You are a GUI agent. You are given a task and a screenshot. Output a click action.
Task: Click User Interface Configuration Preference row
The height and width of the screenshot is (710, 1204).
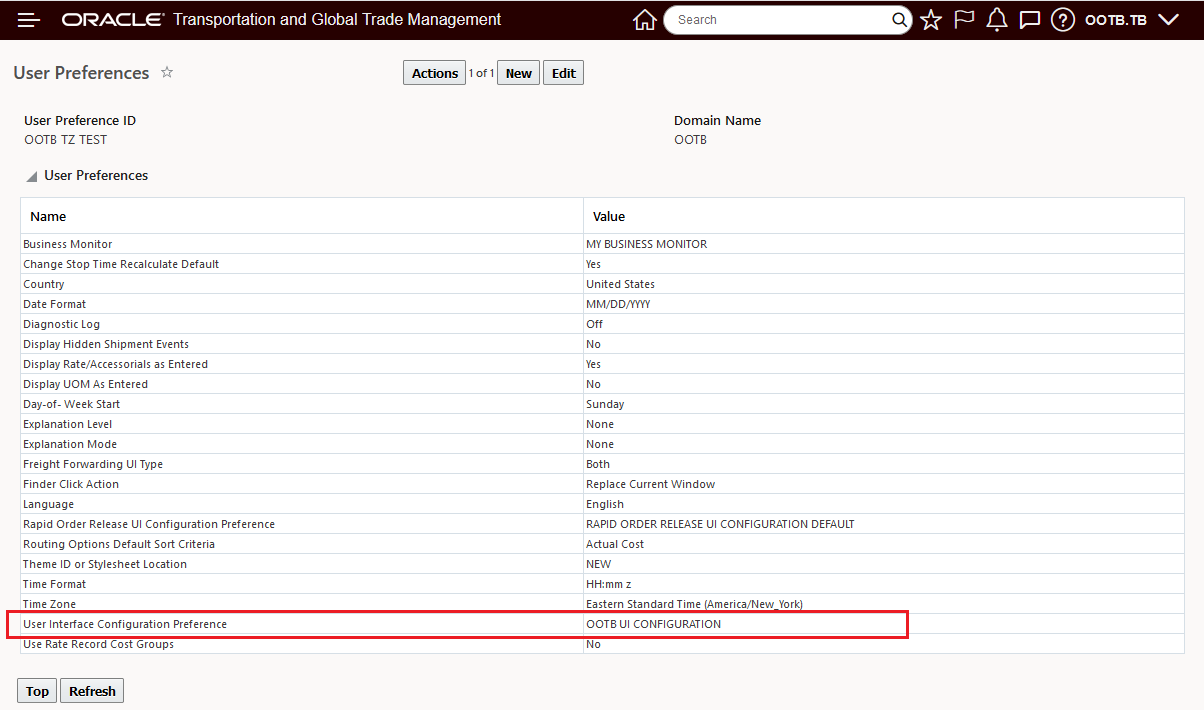125,624
